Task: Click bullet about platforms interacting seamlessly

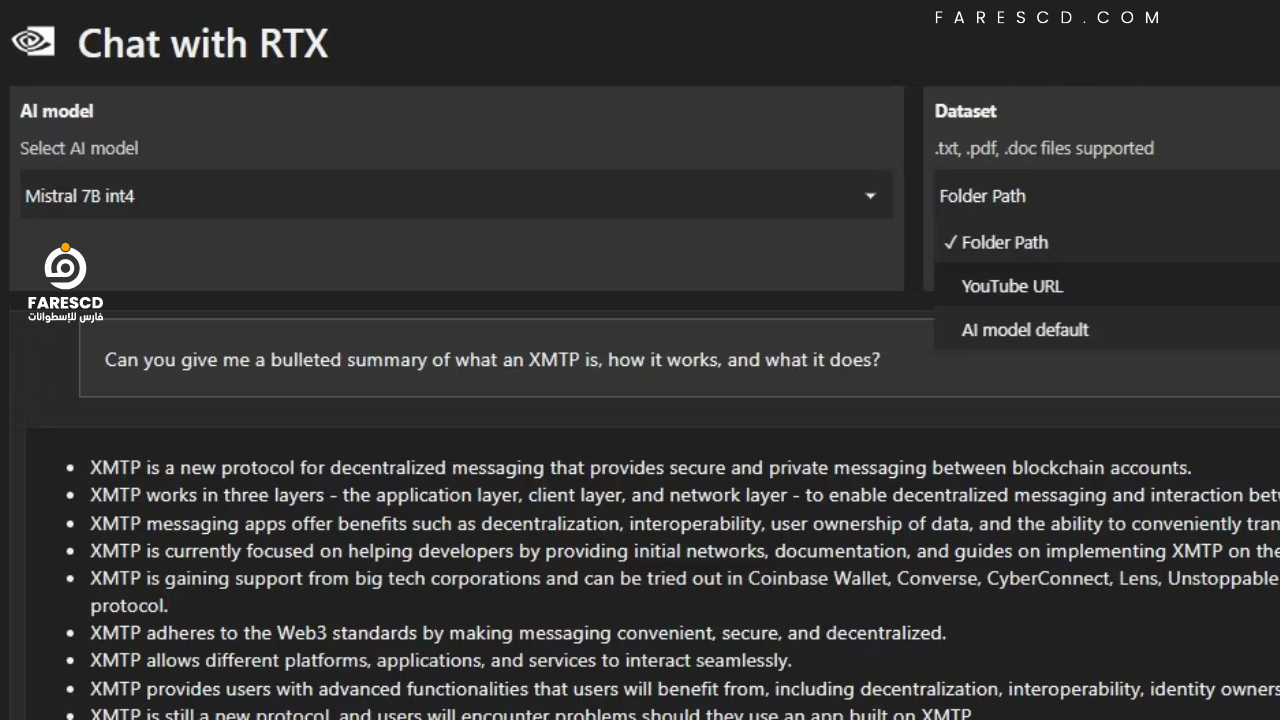Action: (x=441, y=660)
